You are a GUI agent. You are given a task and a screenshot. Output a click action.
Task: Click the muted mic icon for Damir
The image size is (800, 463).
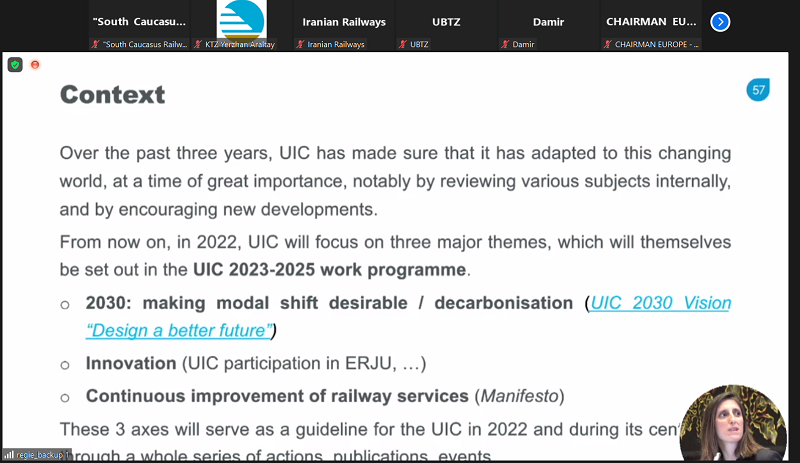[x=506, y=44]
